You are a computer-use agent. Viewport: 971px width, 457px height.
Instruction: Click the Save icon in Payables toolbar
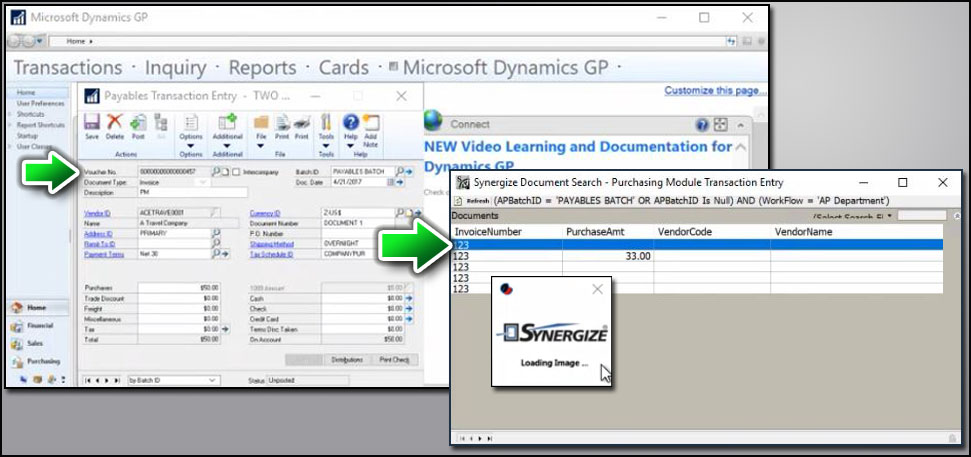point(92,126)
